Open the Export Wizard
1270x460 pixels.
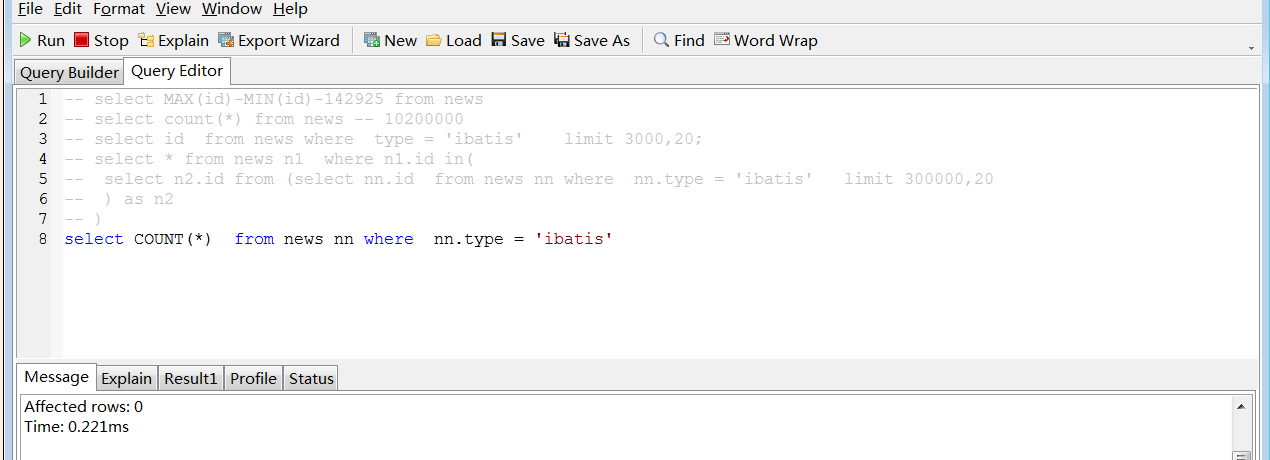[x=279, y=41]
